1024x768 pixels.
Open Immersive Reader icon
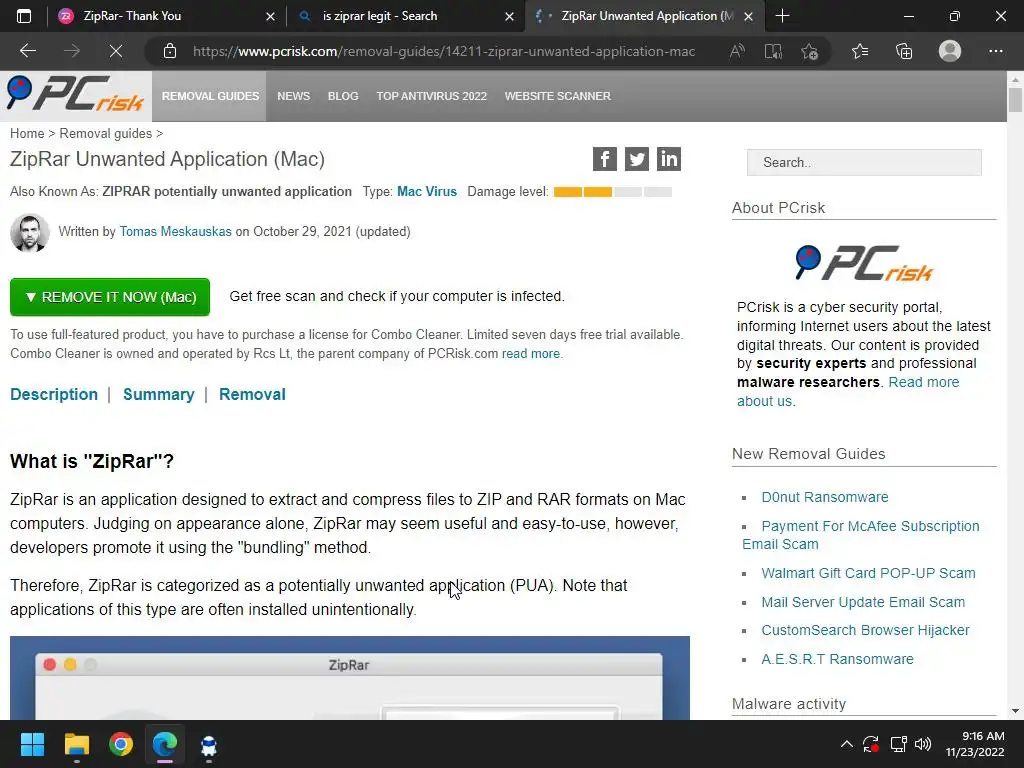pos(773,51)
